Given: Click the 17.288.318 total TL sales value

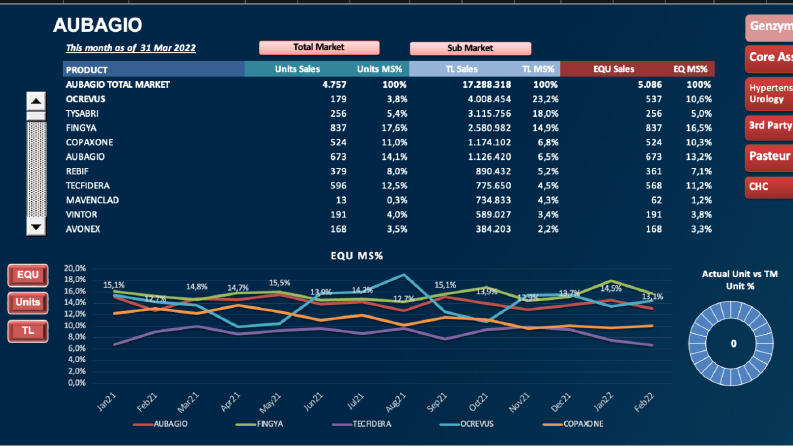Looking at the screenshot, I should tap(487, 84).
